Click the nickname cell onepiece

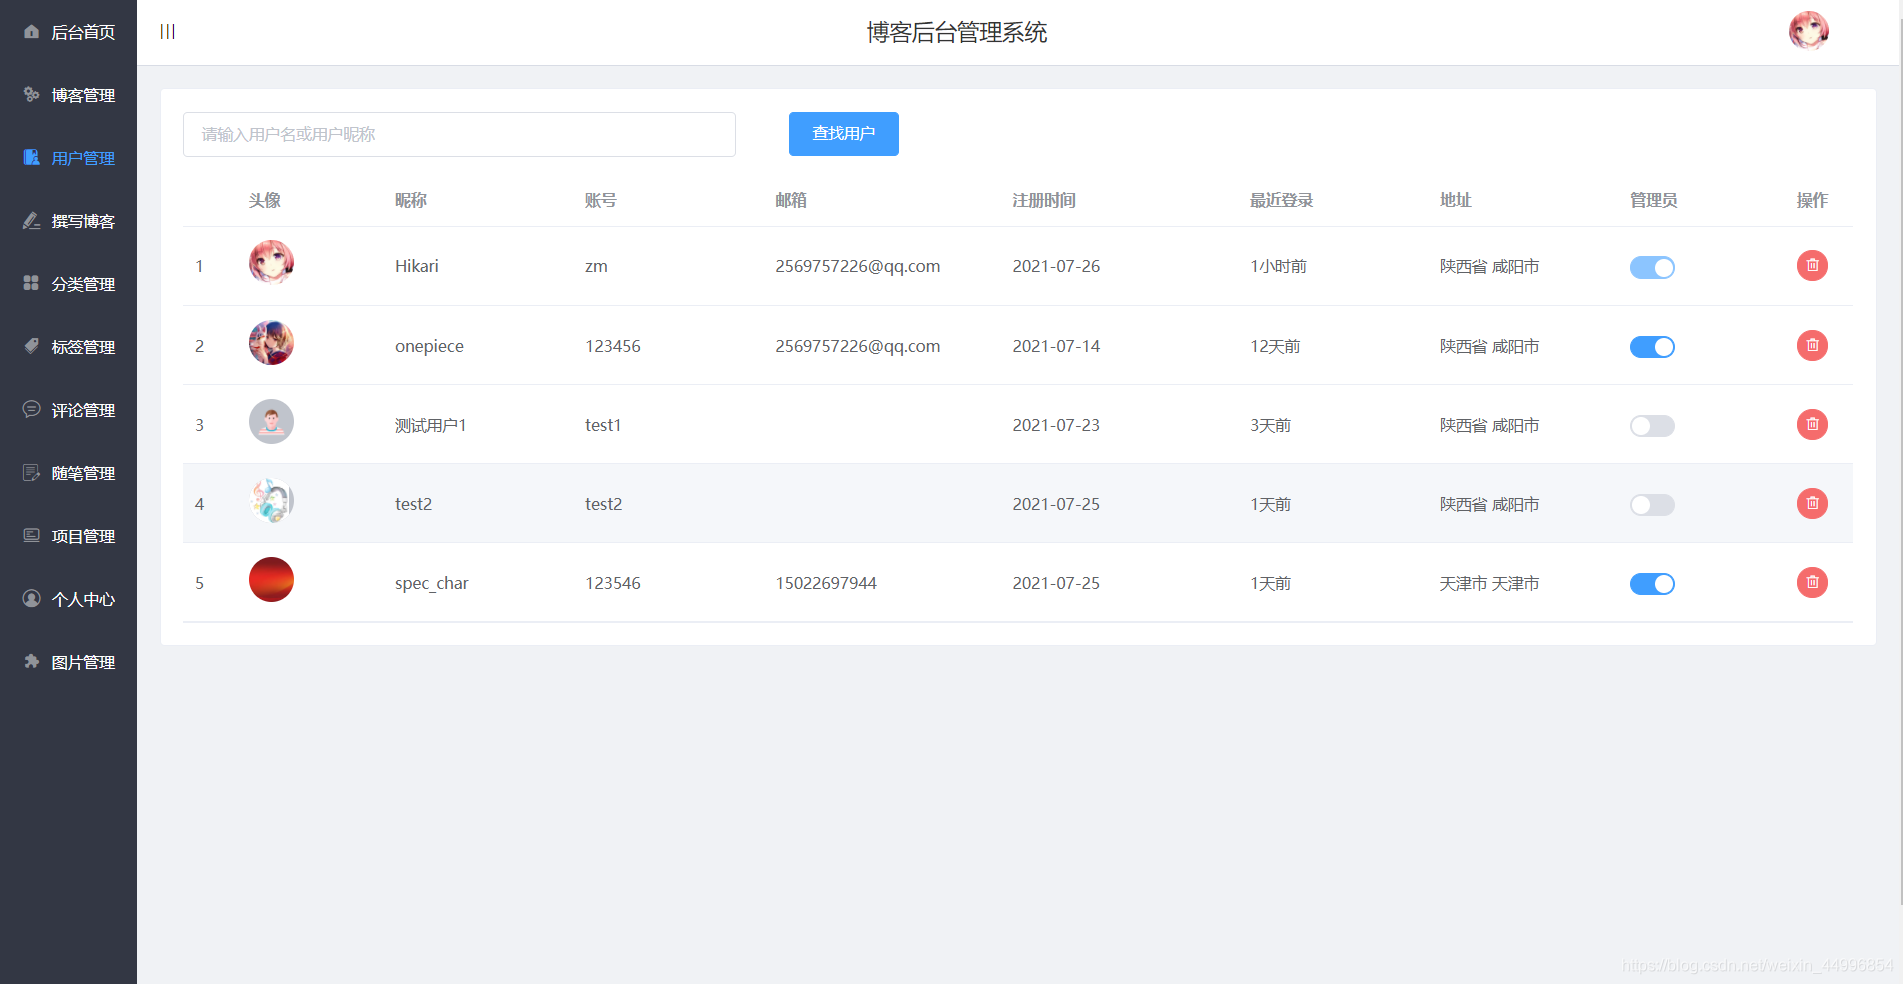pos(429,346)
